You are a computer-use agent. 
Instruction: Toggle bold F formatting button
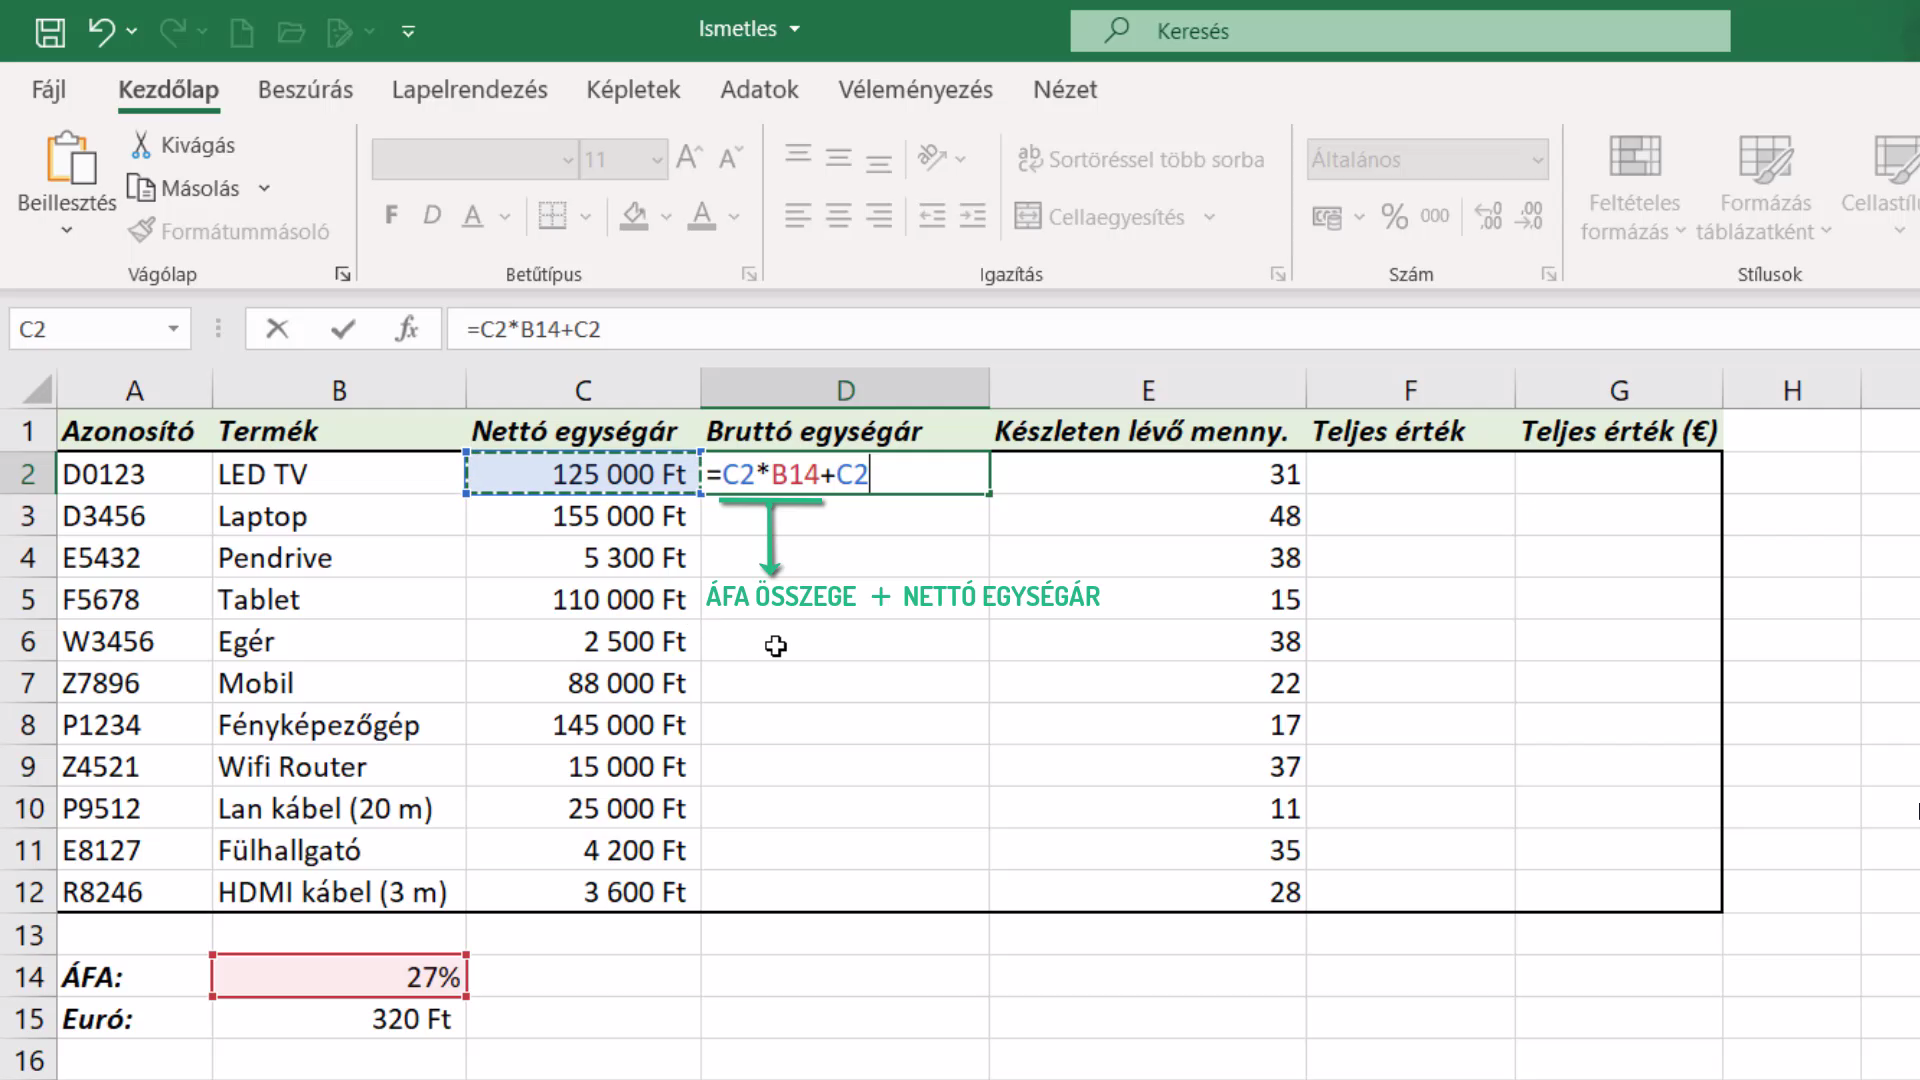coord(392,216)
